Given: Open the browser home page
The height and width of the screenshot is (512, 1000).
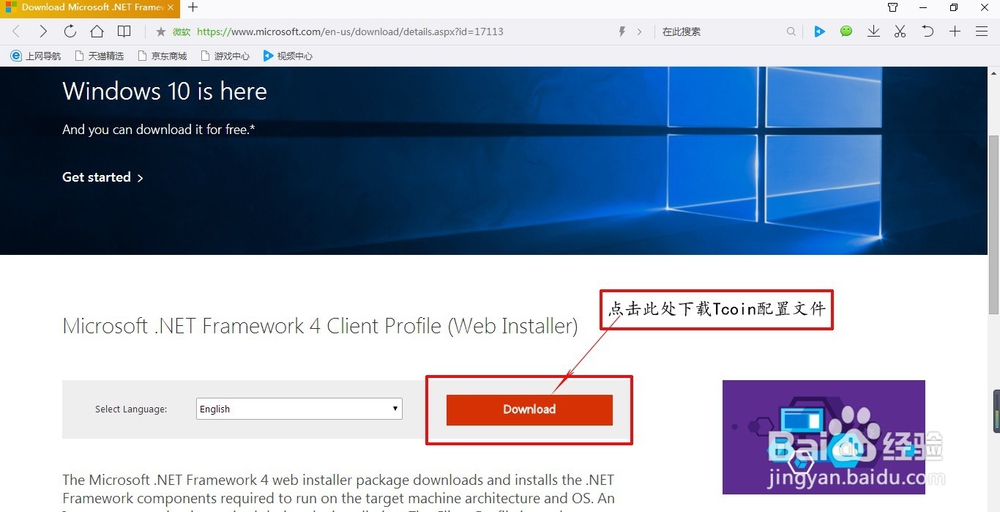Looking at the screenshot, I should click(97, 31).
